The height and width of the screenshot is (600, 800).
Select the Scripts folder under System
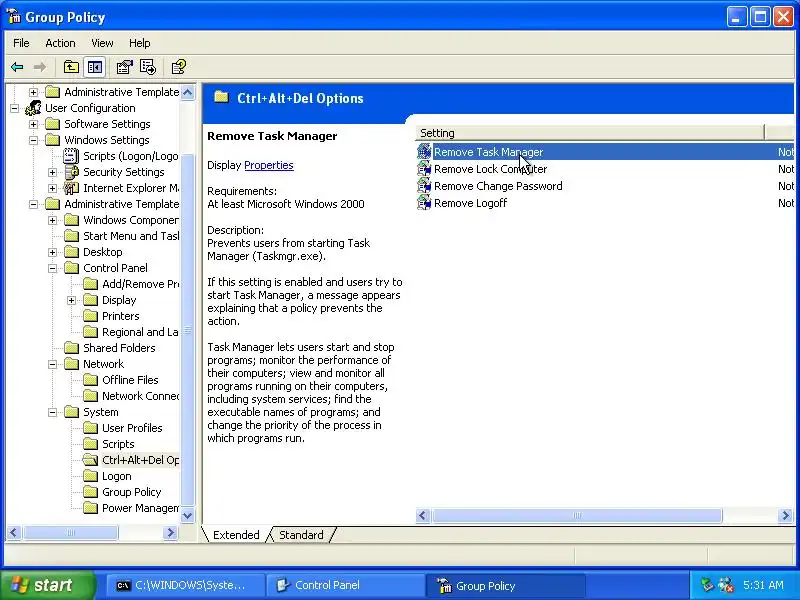(x=118, y=444)
